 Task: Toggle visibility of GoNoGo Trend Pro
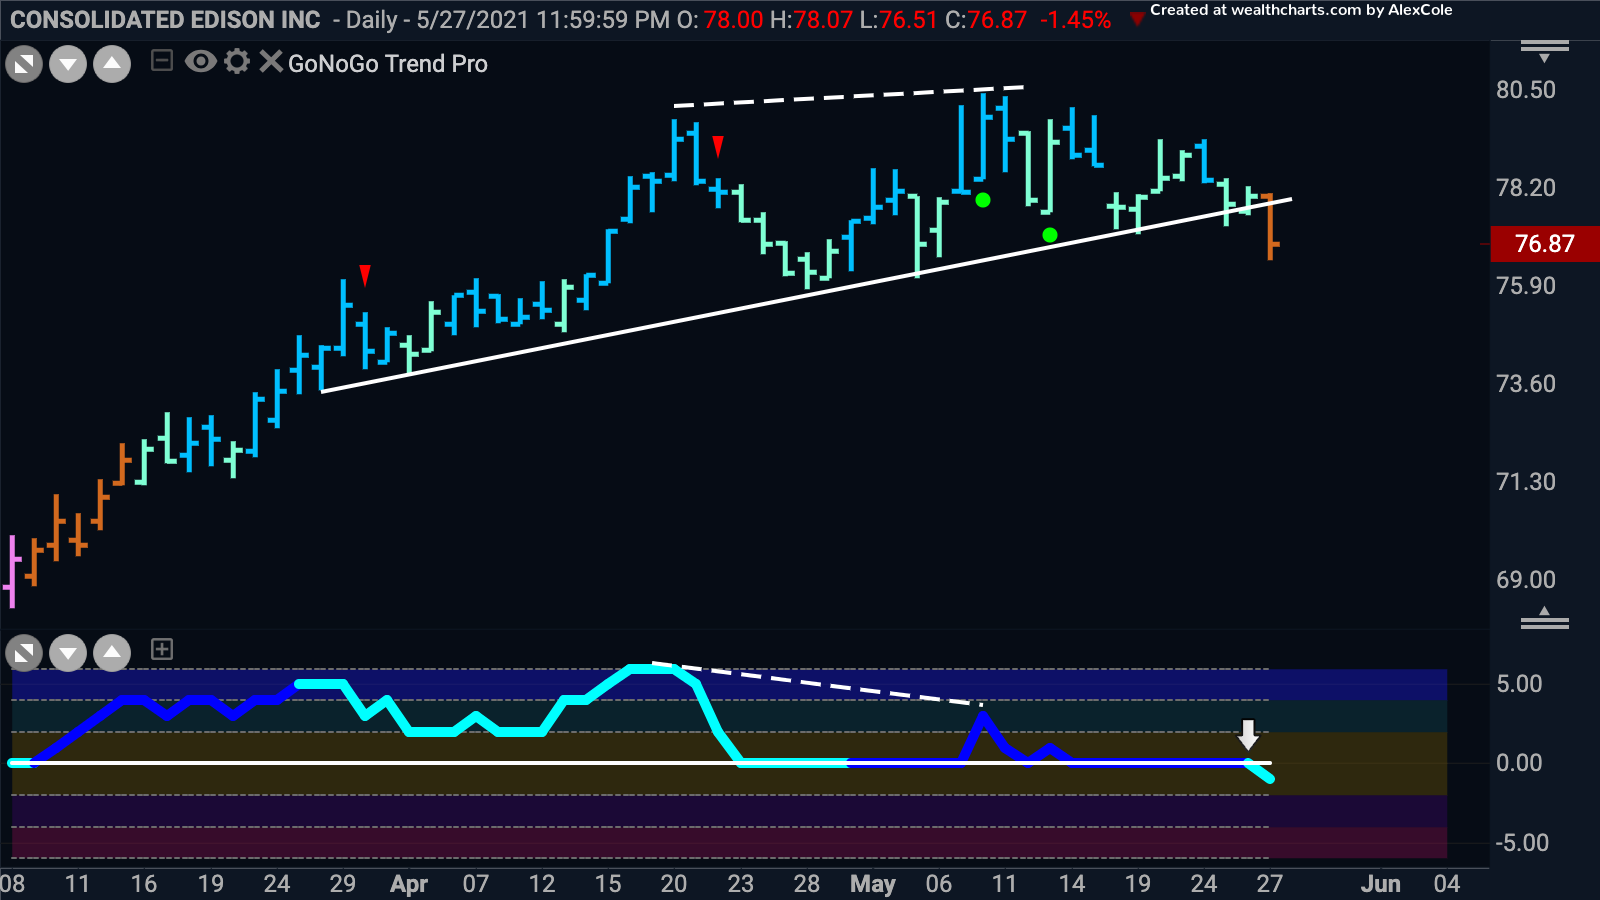200,62
